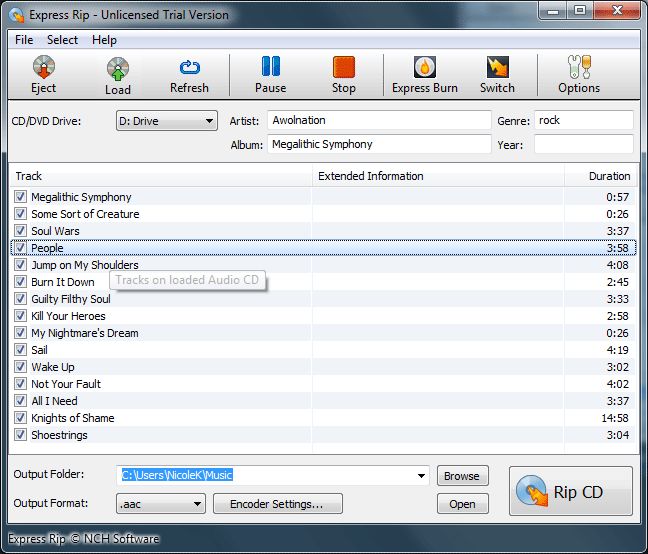The image size is (648, 554).
Task: Uncheck the Megalithic Symphony track
Action: click(x=21, y=197)
